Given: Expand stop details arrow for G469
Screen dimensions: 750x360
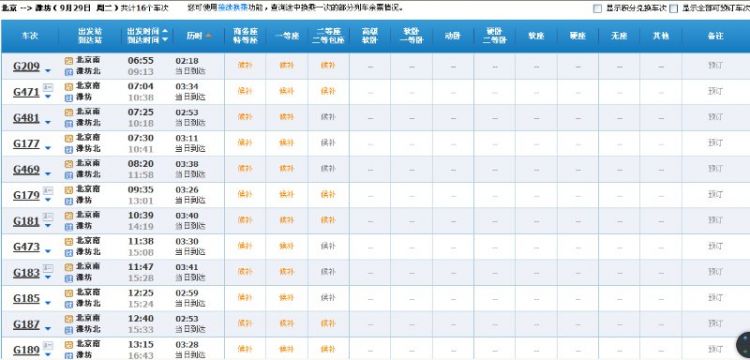Looking at the screenshot, I should 47,175.
